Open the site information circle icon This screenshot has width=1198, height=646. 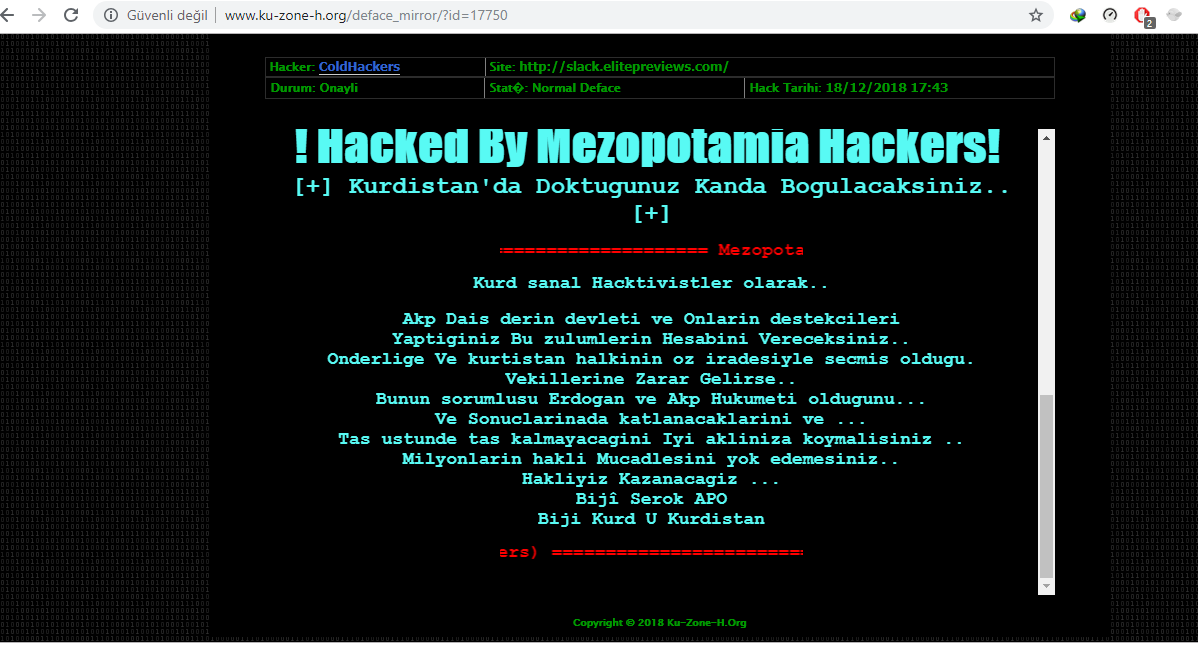point(111,15)
